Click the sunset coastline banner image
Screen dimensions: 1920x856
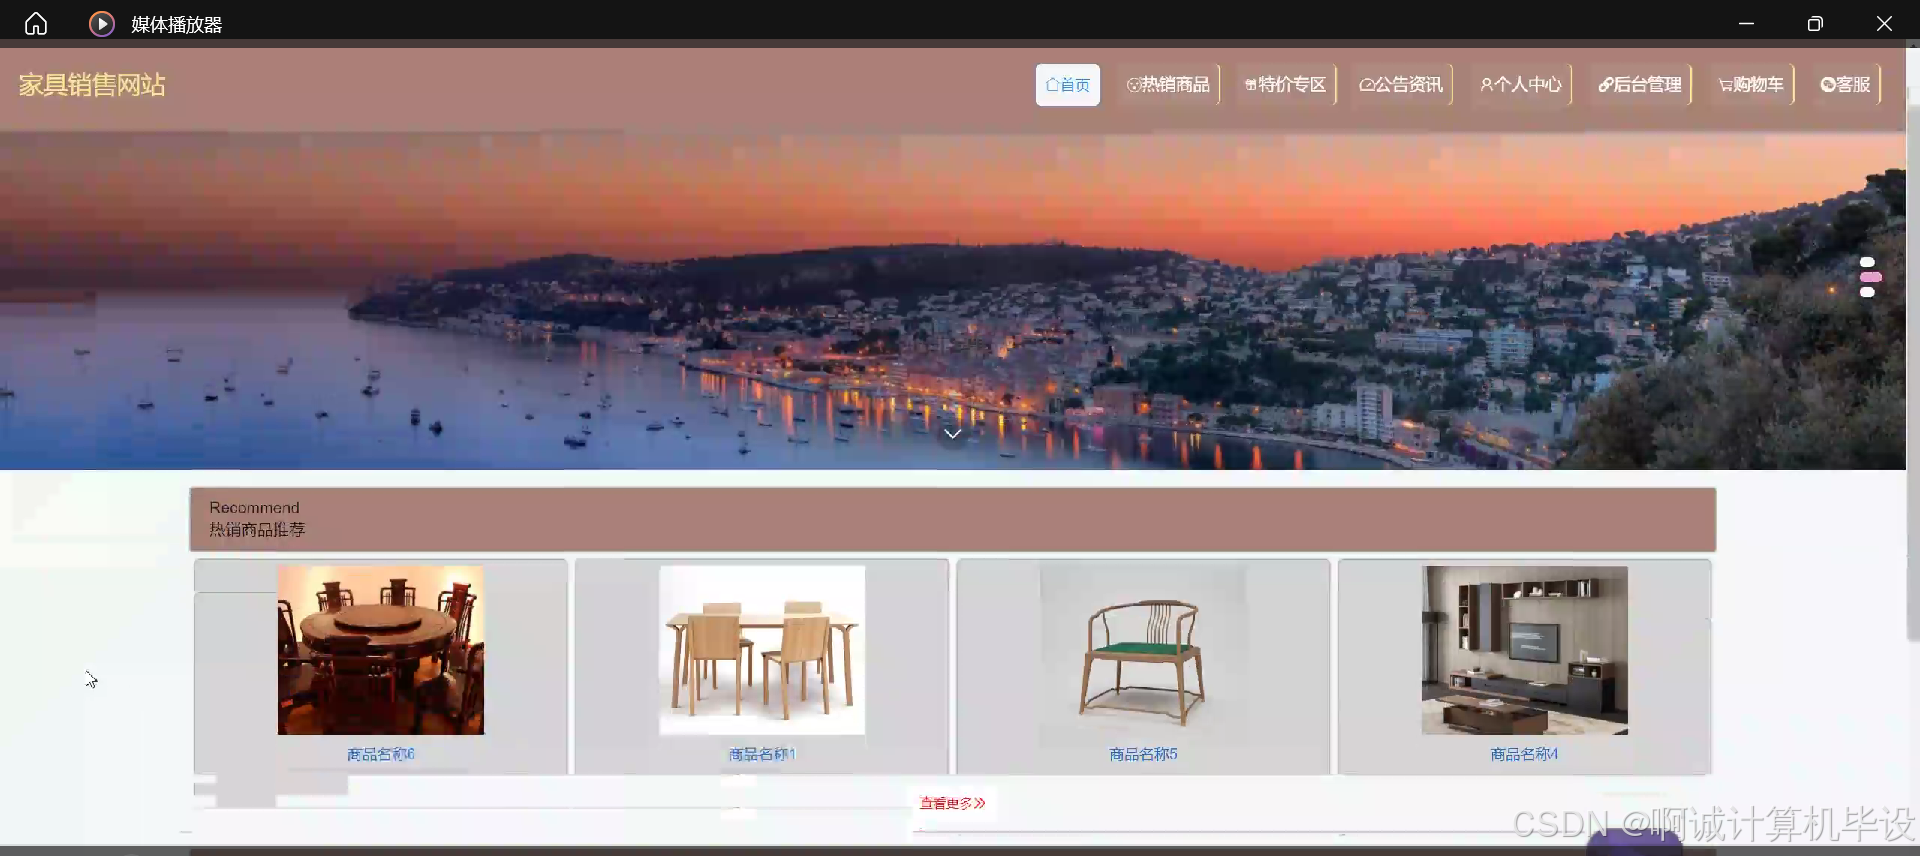[x=953, y=300]
